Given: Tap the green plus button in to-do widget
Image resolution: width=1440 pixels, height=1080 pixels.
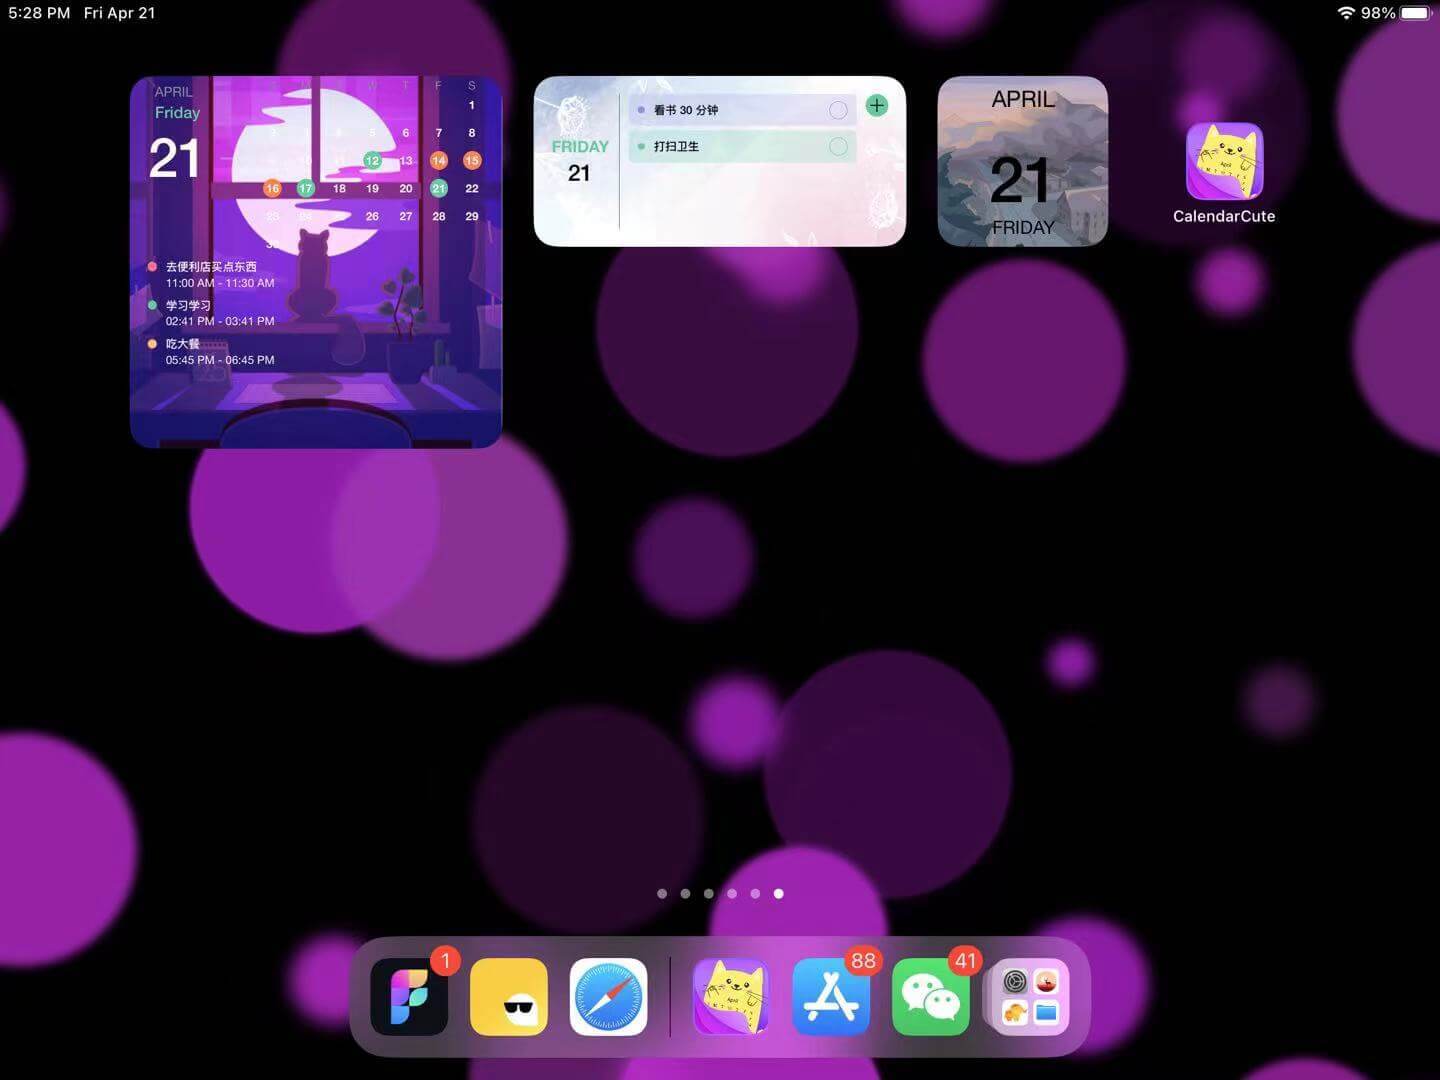Looking at the screenshot, I should coord(877,105).
